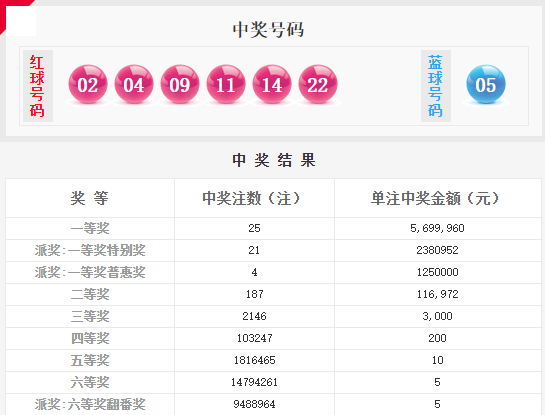Click fourth prize amount 200
Viewport: 545px width, 415px height.
437,338
